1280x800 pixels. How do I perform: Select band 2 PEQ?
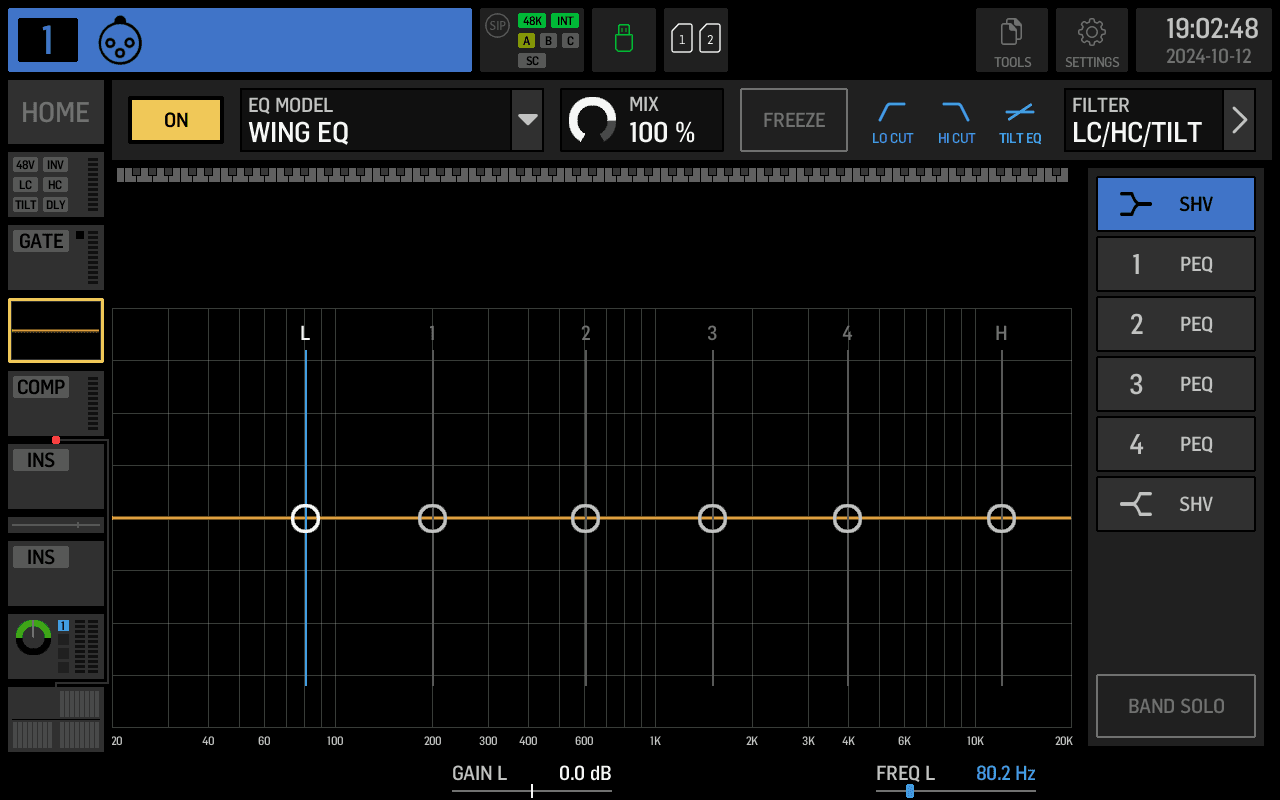1176,324
